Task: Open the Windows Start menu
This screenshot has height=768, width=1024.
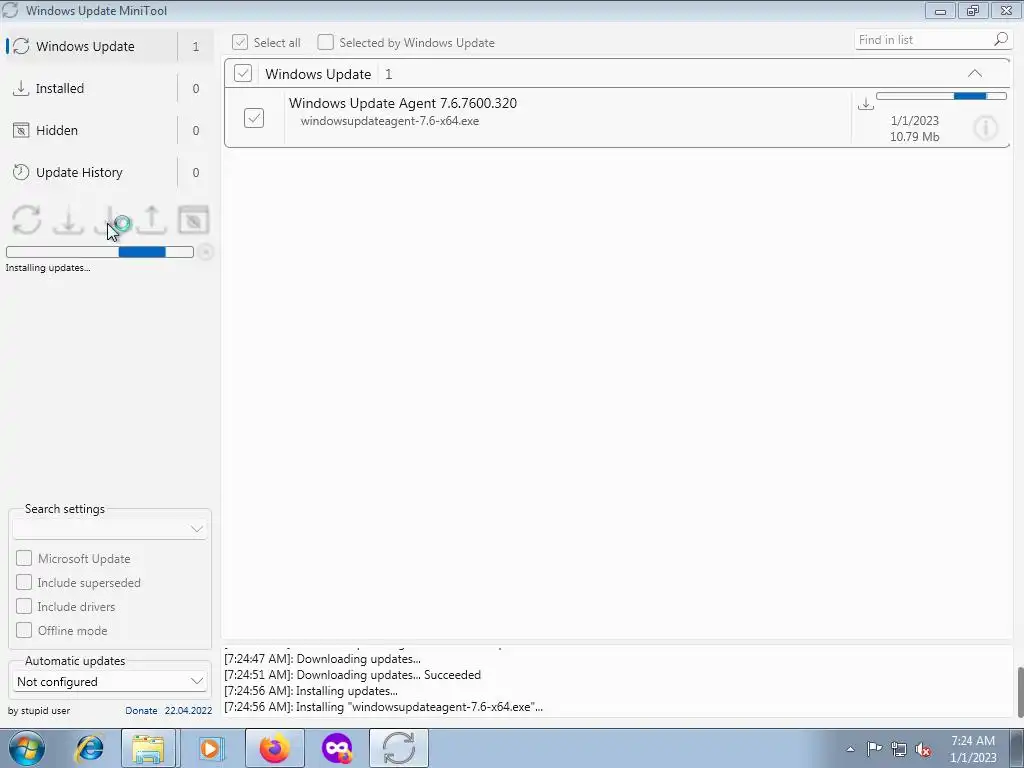Action: click(x=26, y=748)
